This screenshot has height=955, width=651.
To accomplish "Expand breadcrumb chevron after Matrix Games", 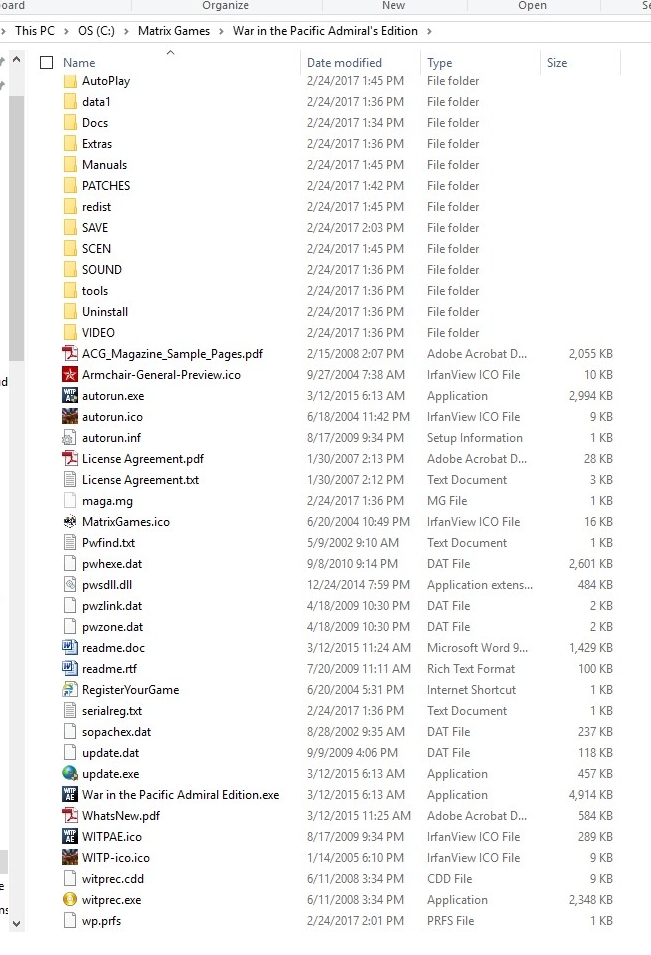I will point(221,31).
